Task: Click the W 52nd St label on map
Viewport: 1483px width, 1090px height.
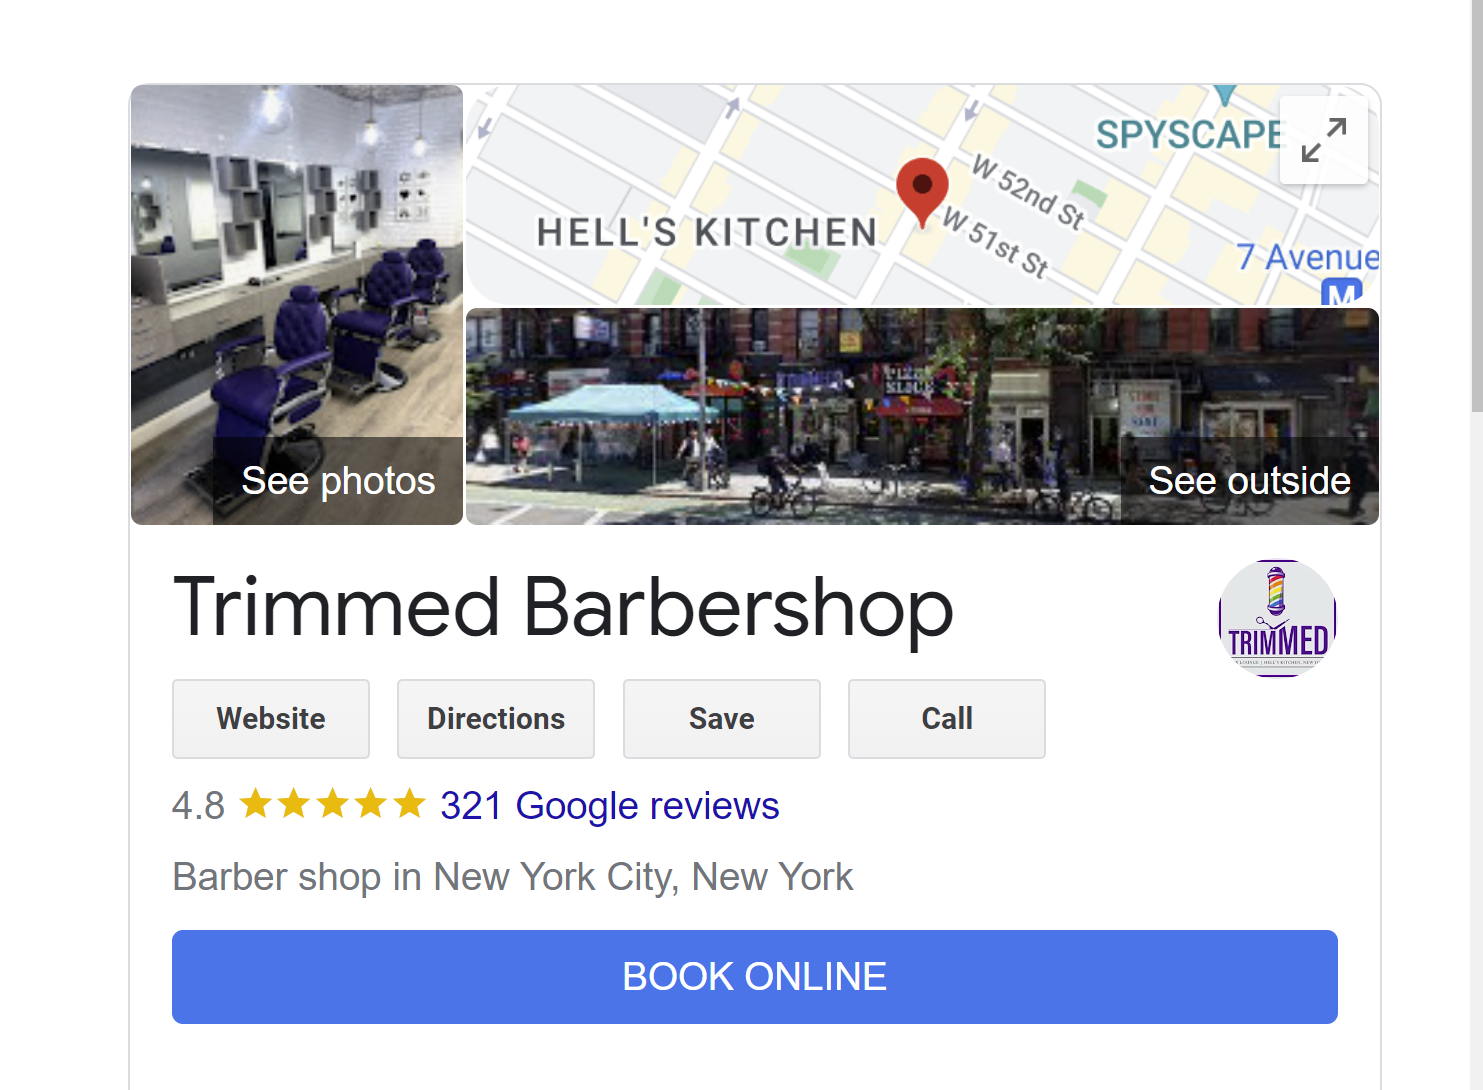Action: 1028,192
